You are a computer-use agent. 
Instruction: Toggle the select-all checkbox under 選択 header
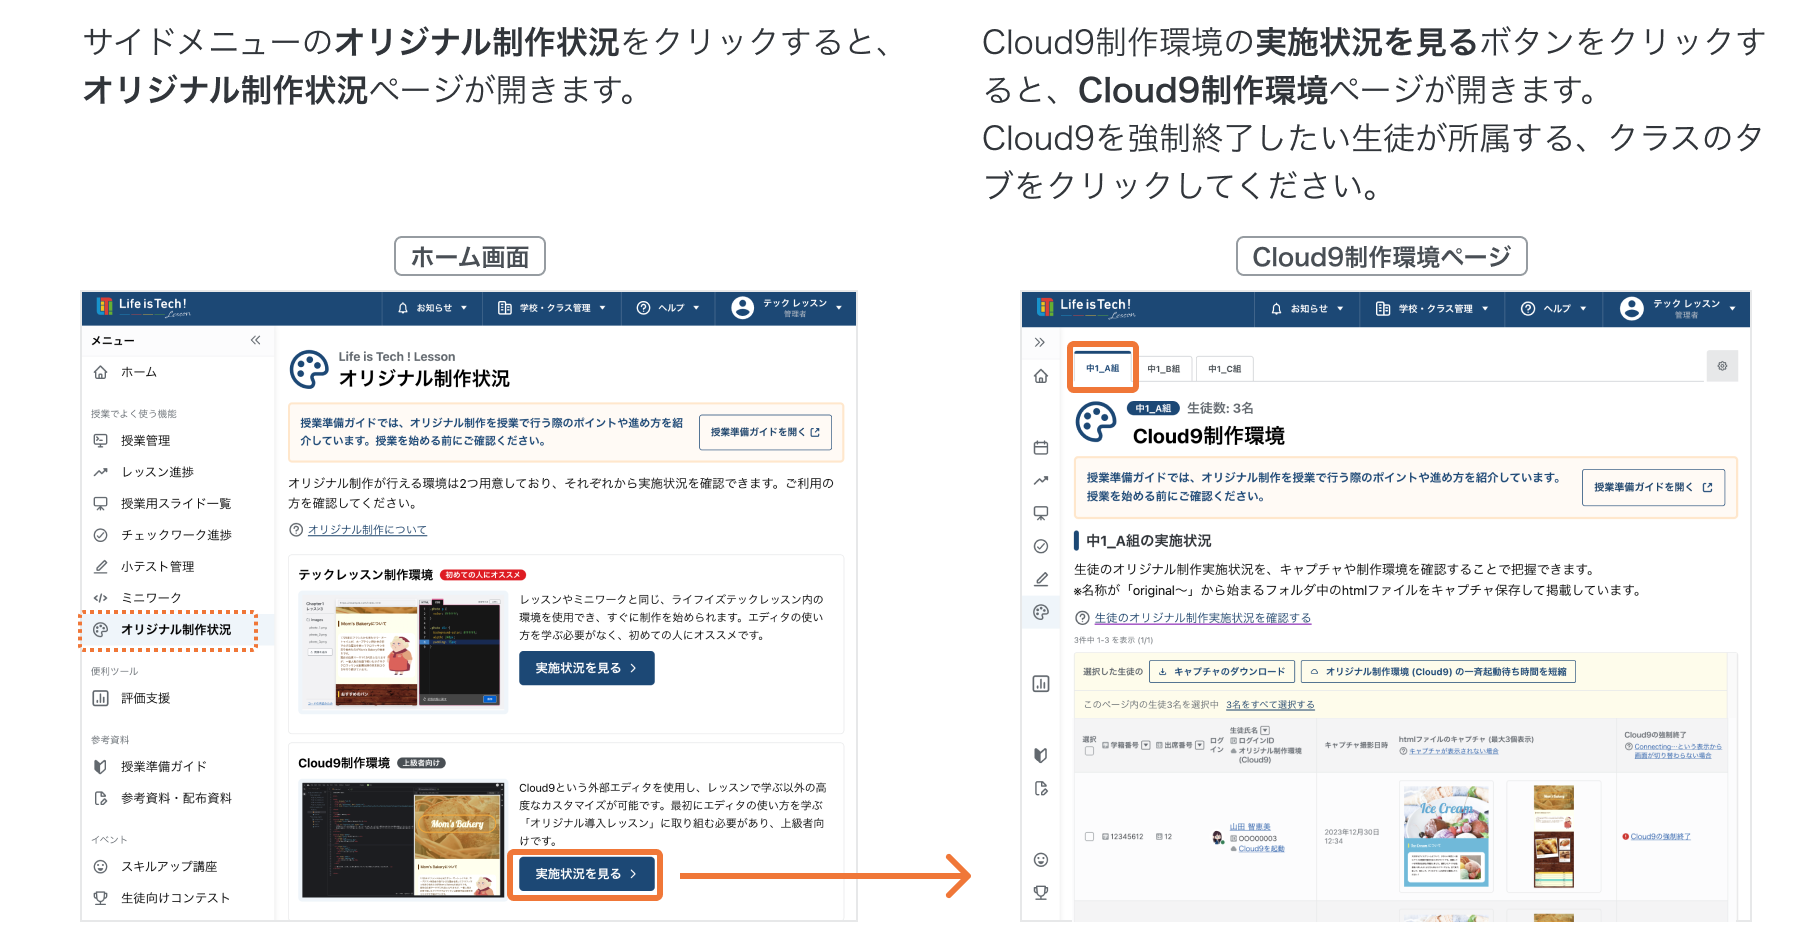click(1089, 750)
